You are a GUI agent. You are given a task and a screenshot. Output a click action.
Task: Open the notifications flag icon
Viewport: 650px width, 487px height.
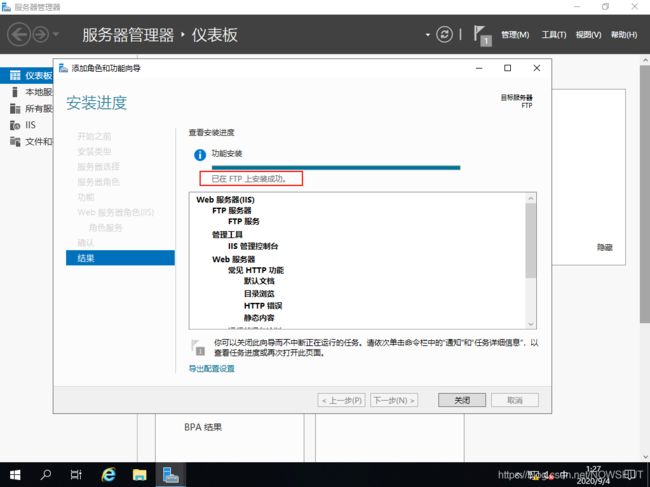point(482,35)
